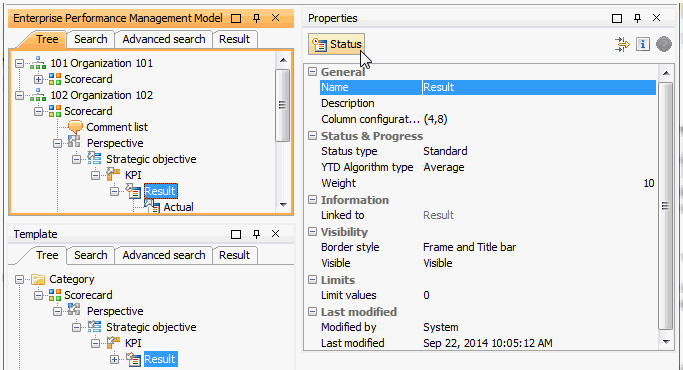
Task: Switch to Advanced search tab in model panel
Action: tap(164, 39)
